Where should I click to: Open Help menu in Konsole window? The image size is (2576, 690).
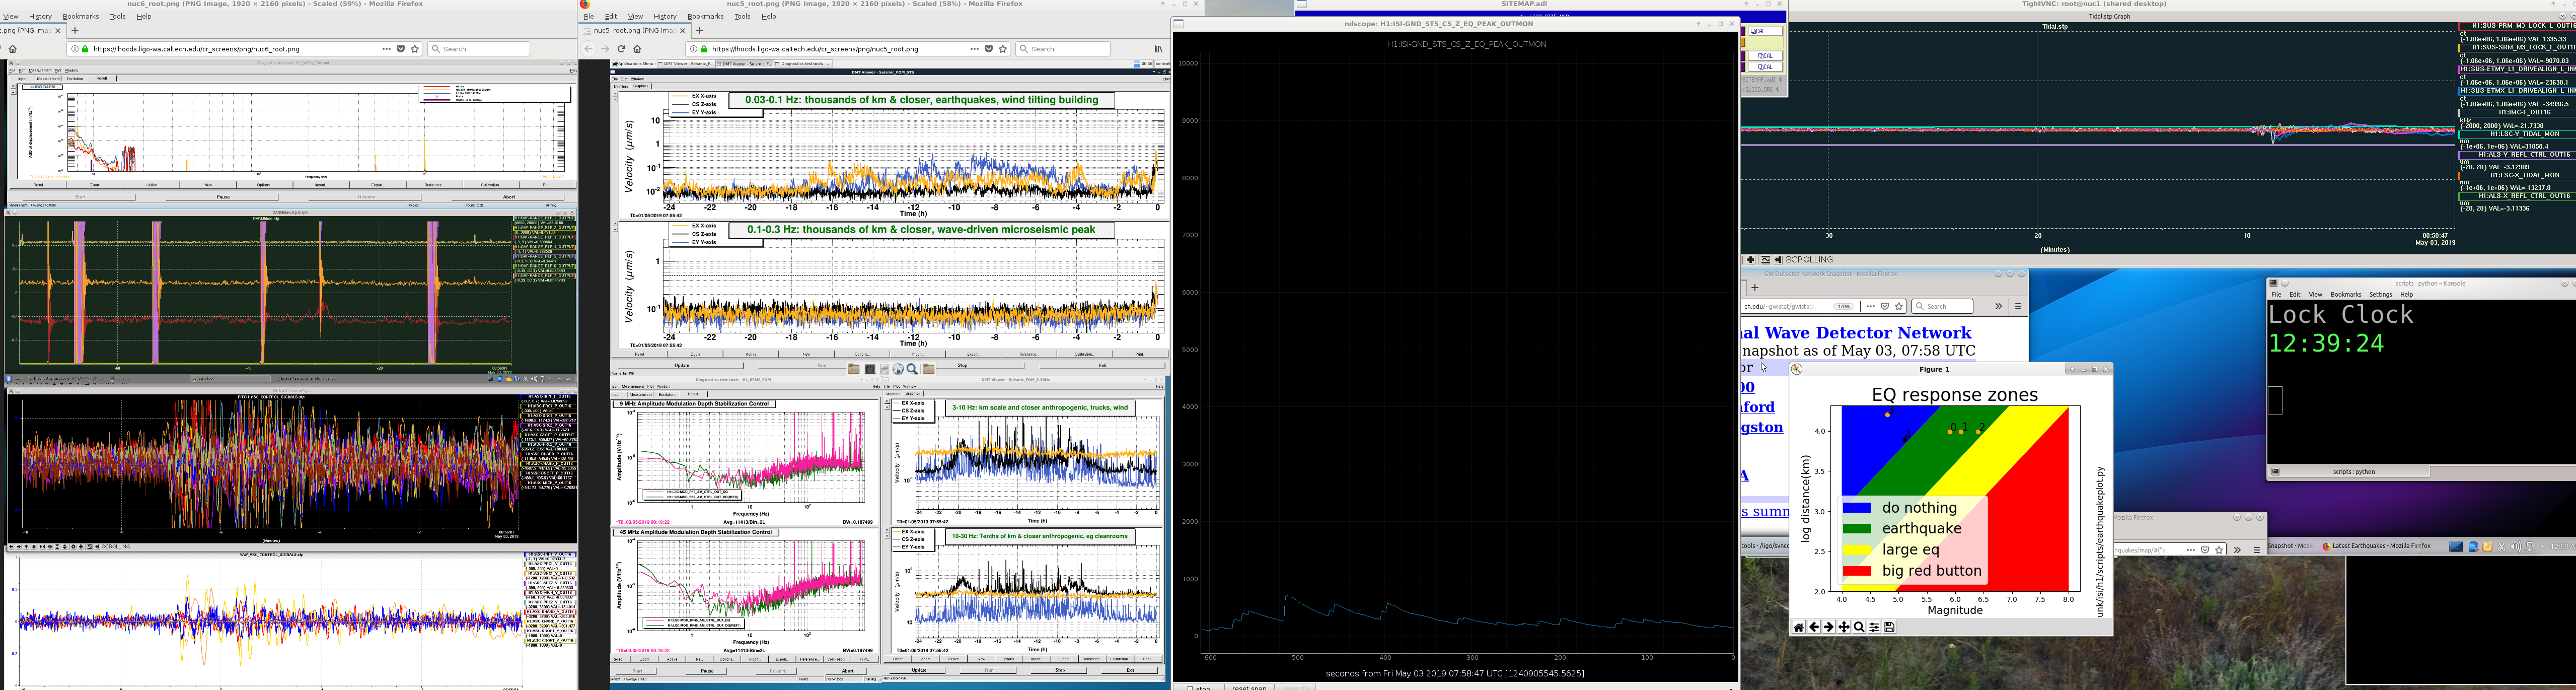[x=2406, y=295]
